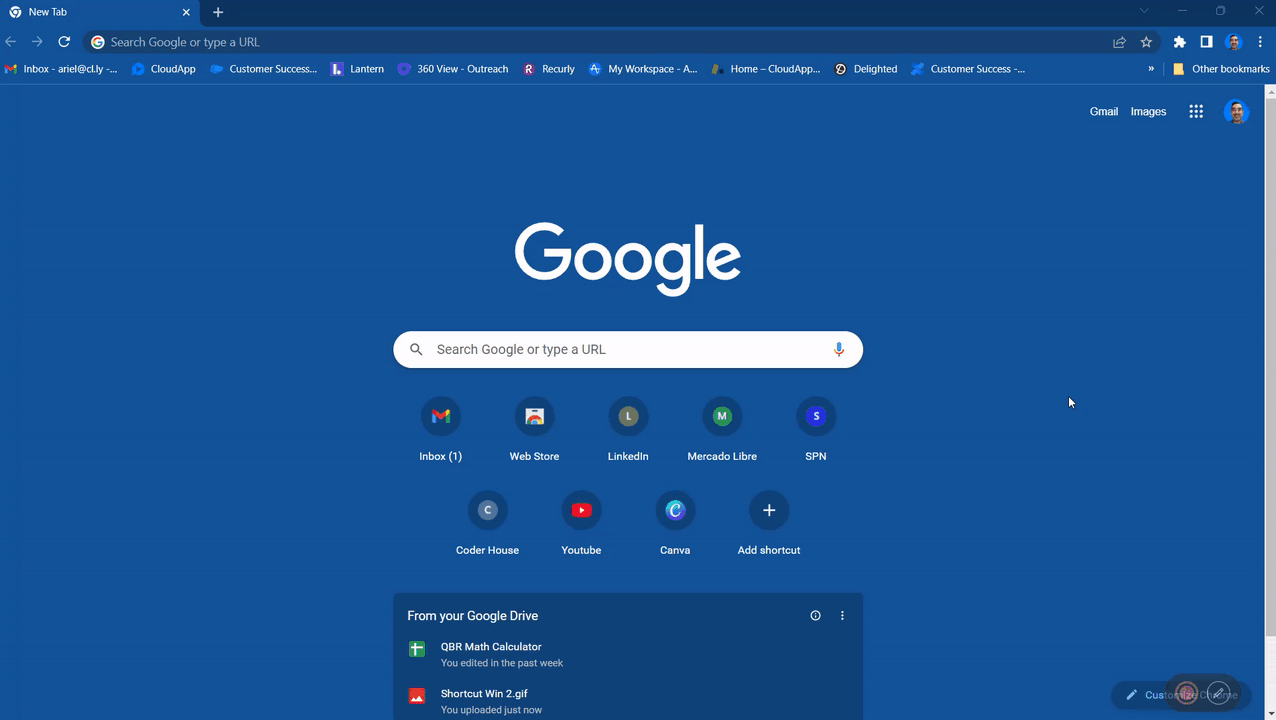Screen dimensions: 1276x720
Task: Click the Add shortcut plus tile
Action: 769,524
